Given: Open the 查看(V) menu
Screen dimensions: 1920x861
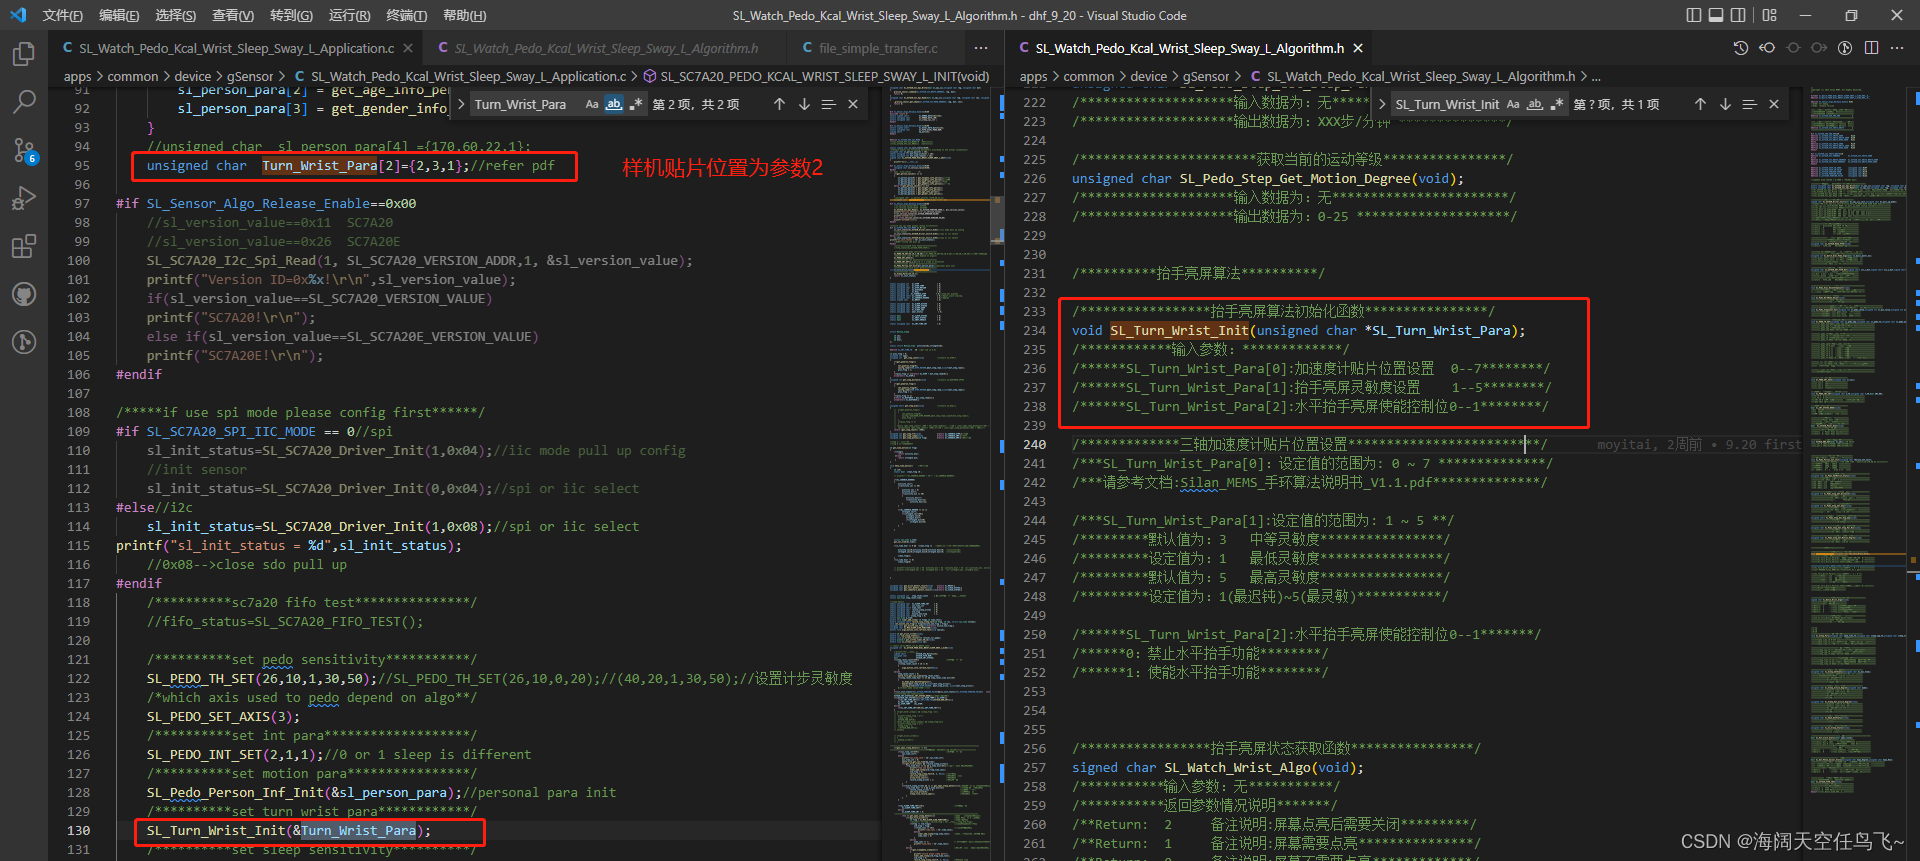Looking at the screenshot, I should pos(232,15).
